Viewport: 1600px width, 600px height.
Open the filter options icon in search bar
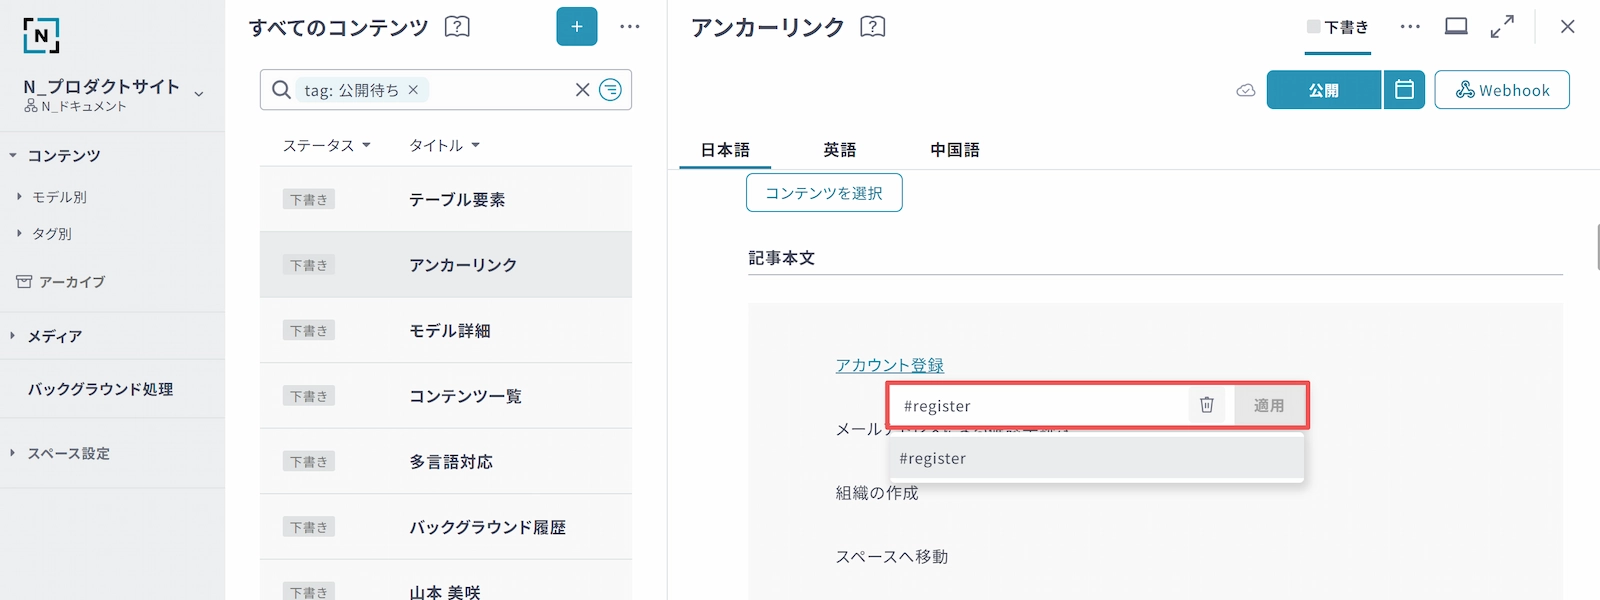pyautogui.click(x=610, y=90)
